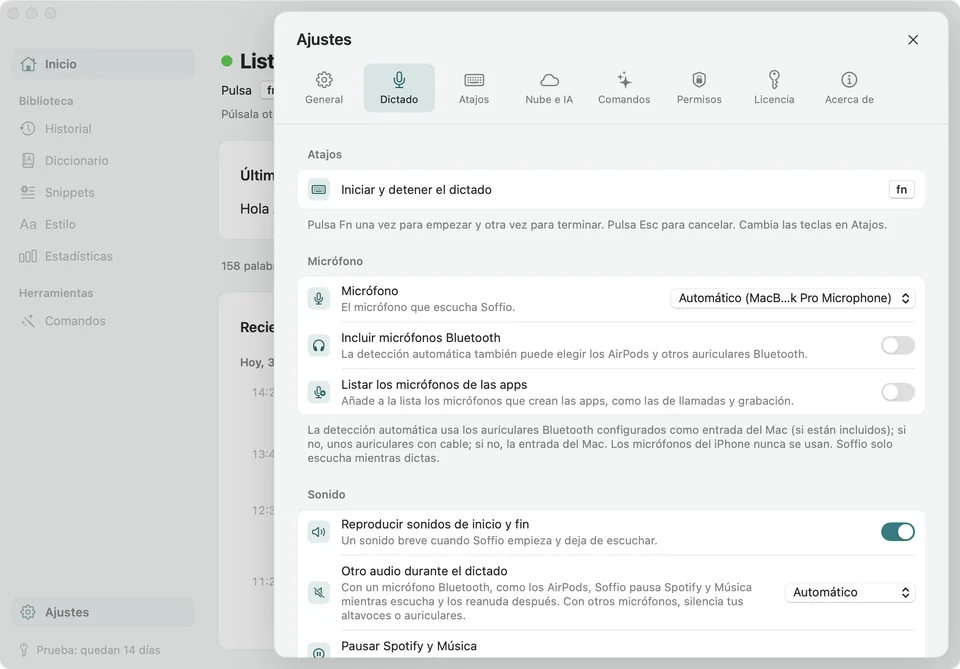960x669 pixels.
Task: Open the Otro audio durante el dictado dropdown
Action: 850,592
